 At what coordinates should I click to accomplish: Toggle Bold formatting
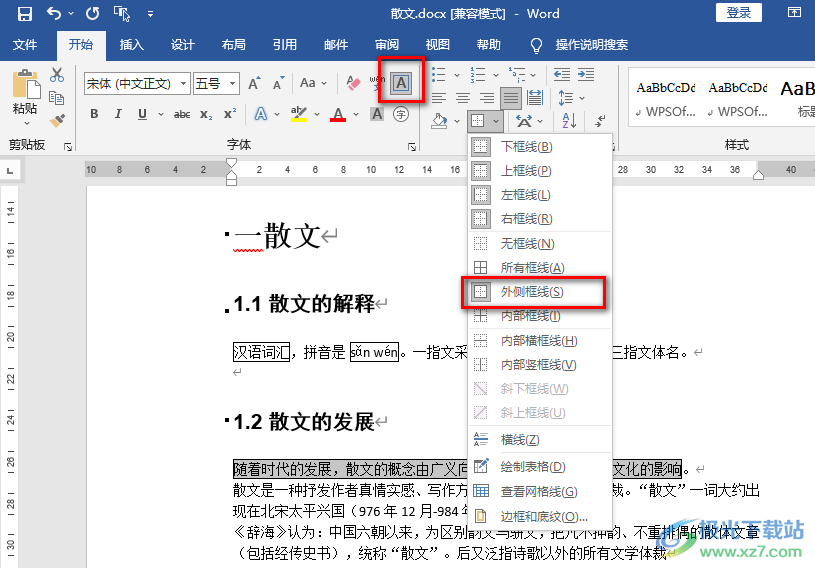click(94, 114)
